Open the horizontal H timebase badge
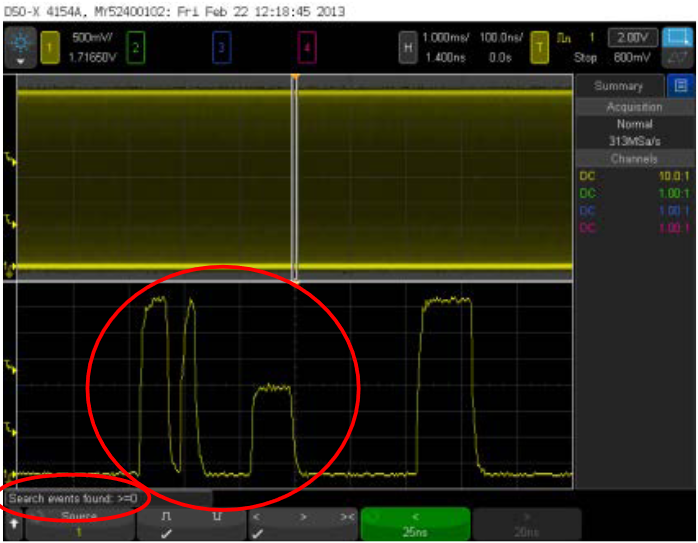 (x=407, y=46)
